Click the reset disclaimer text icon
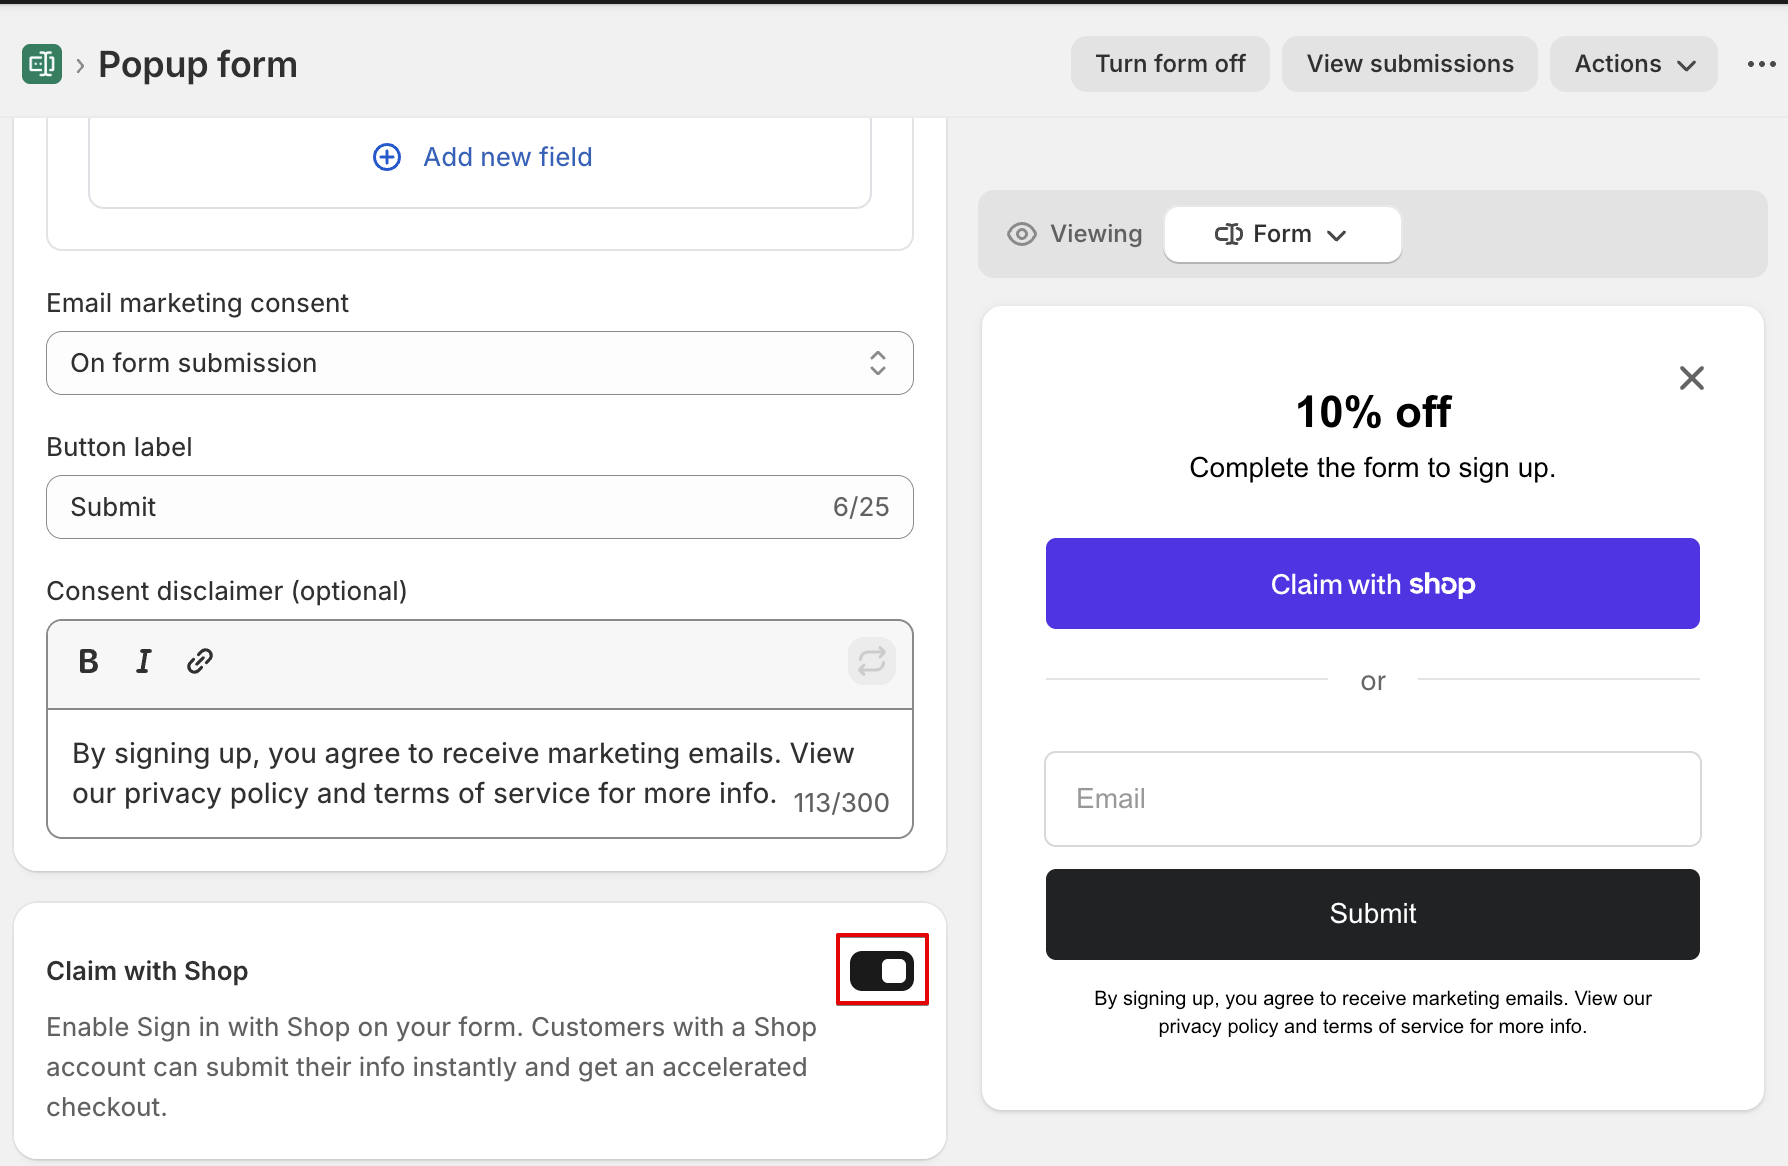This screenshot has width=1788, height=1166. point(871,661)
